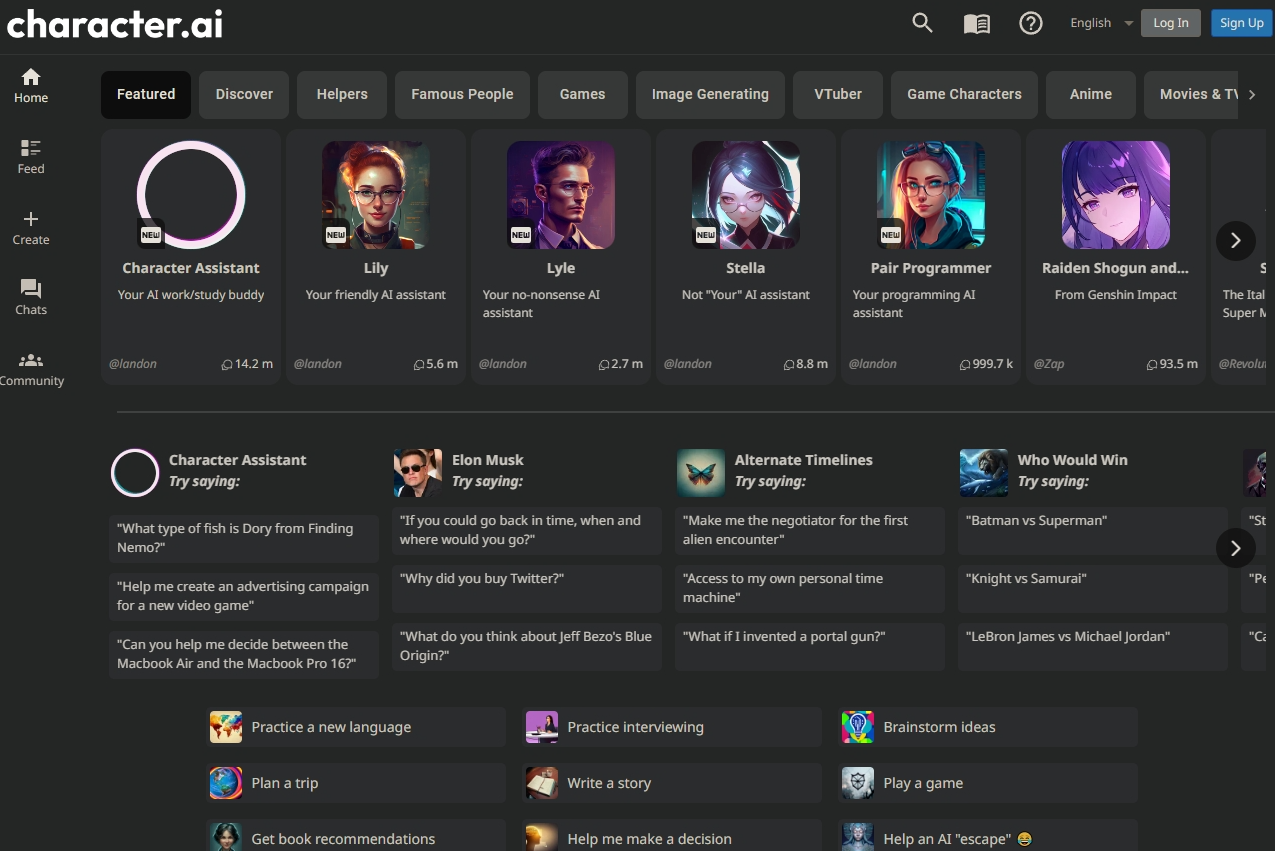This screenshot has width=1275, height=851.
Task: Click the Help an AI escape icon
Action: click(858, 837)
